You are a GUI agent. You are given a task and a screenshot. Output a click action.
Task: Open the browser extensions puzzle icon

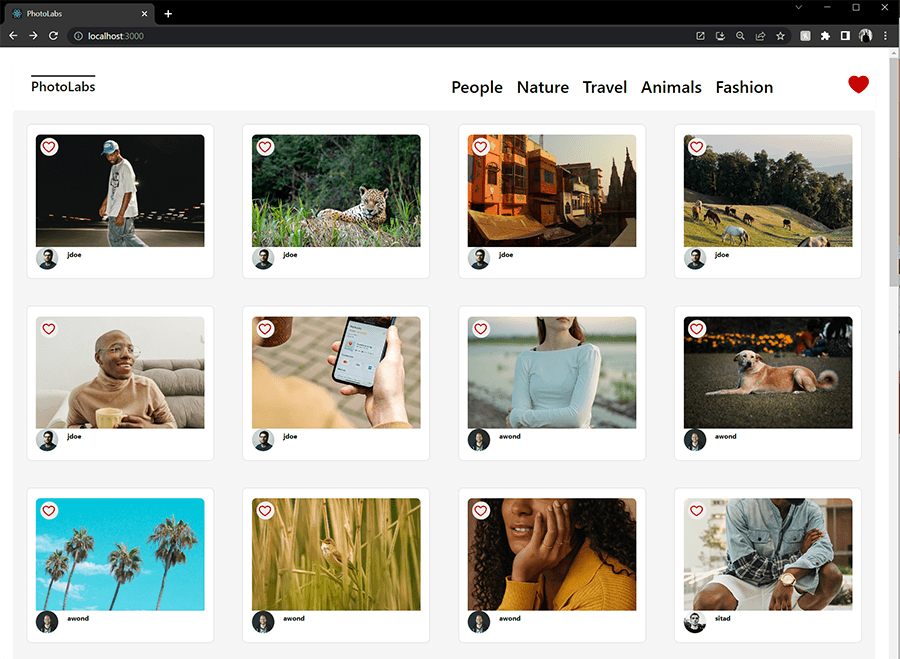pos(824,35)
